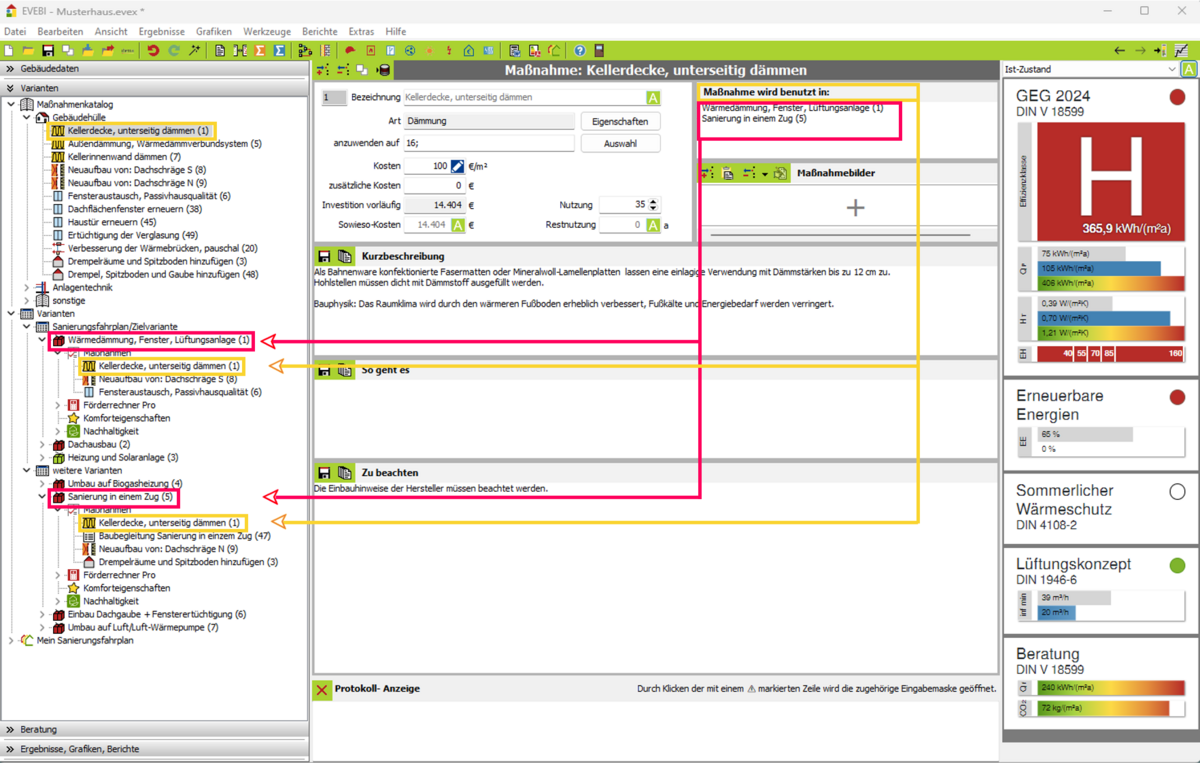Open the Ist-Zustand dropdown

(x=1091, y=69)
